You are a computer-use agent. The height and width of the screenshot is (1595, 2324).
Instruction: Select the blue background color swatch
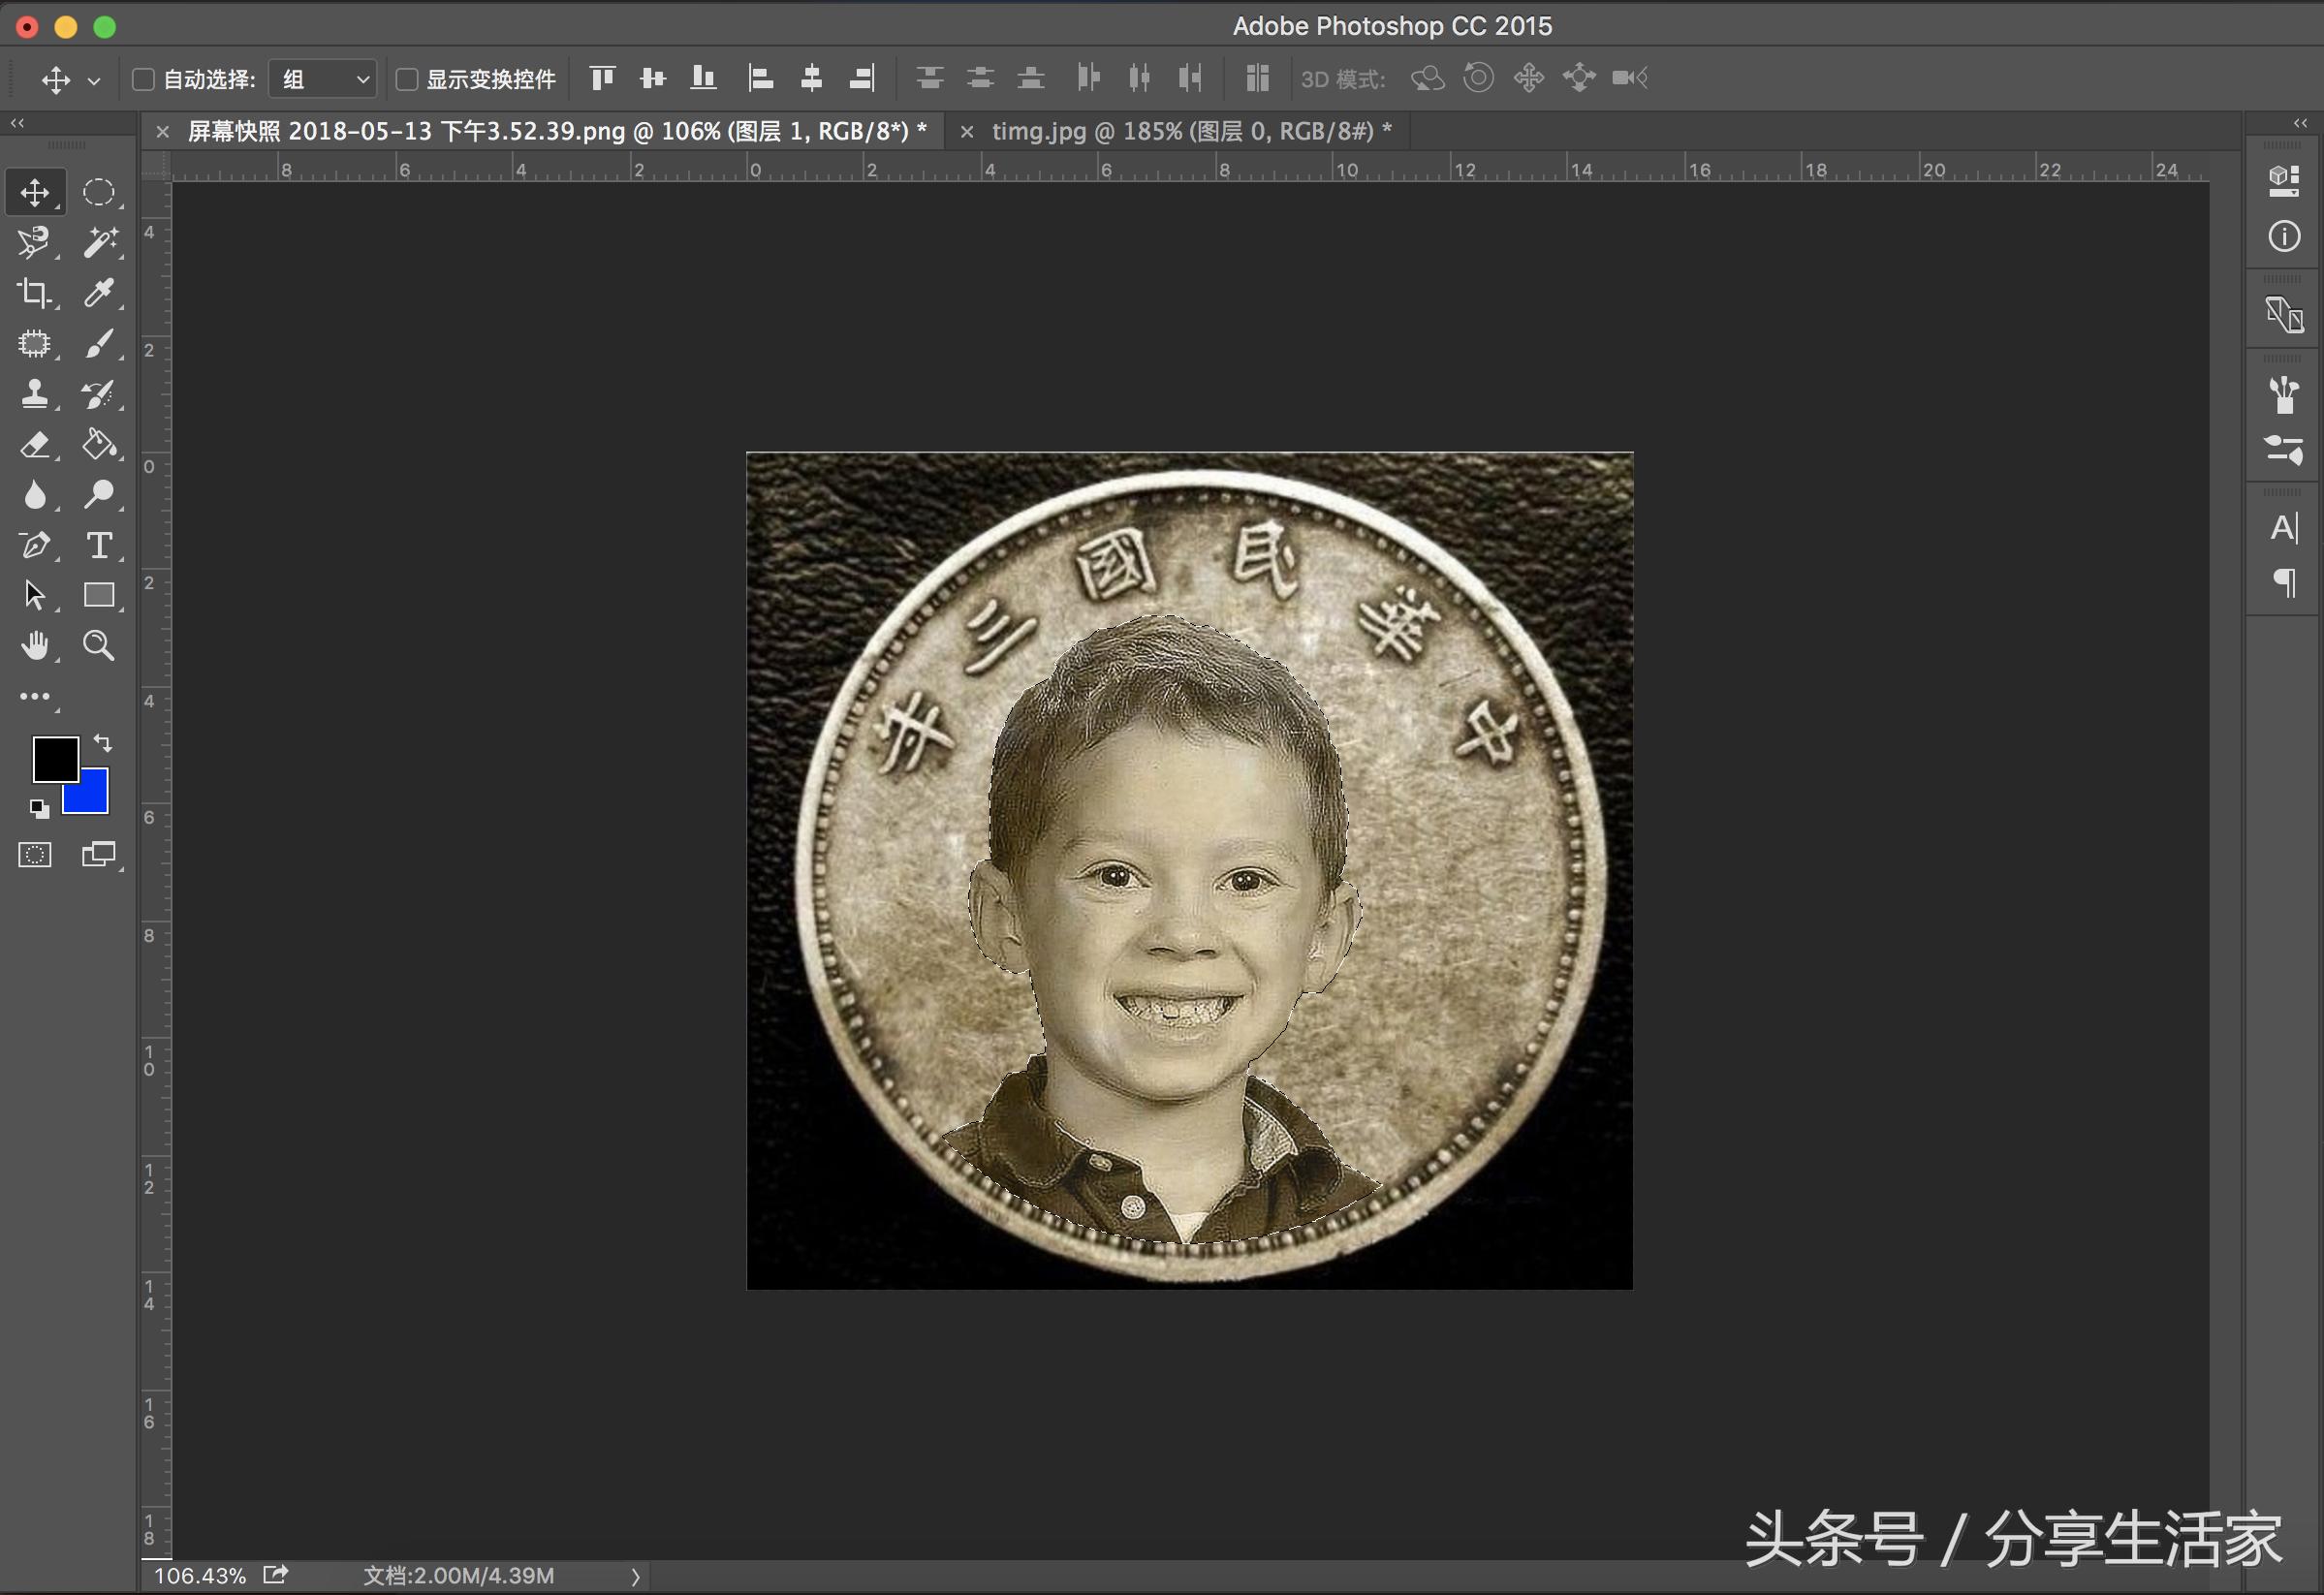point(84,792)
